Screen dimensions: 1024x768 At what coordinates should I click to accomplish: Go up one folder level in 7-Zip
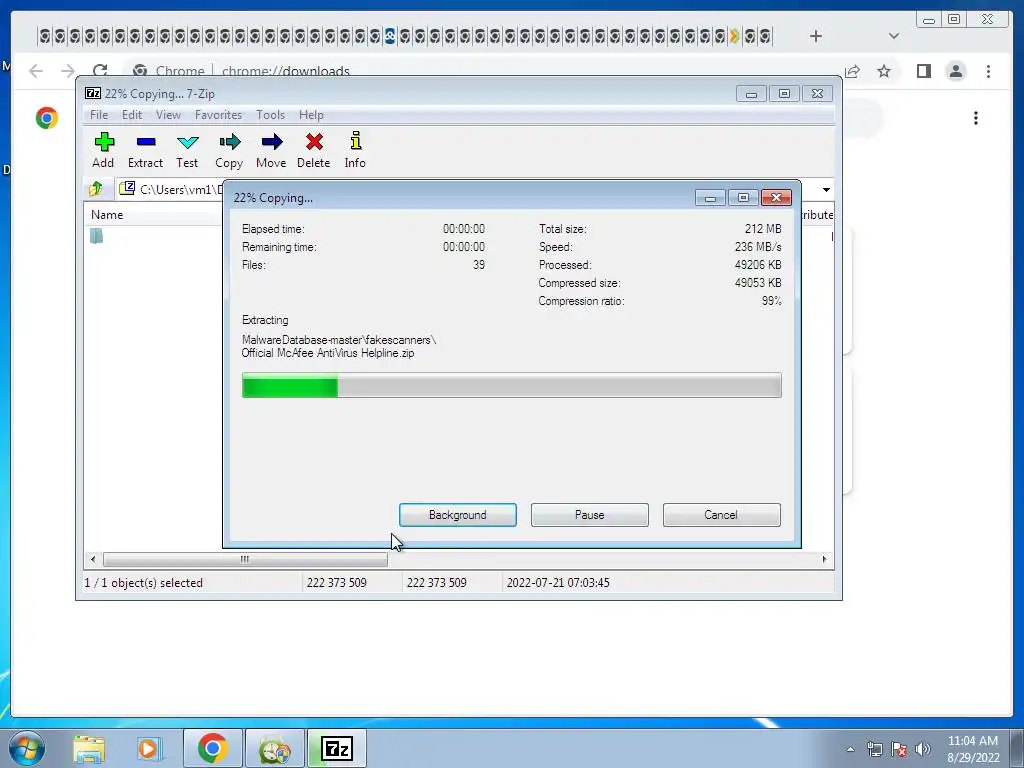[96, 189]
